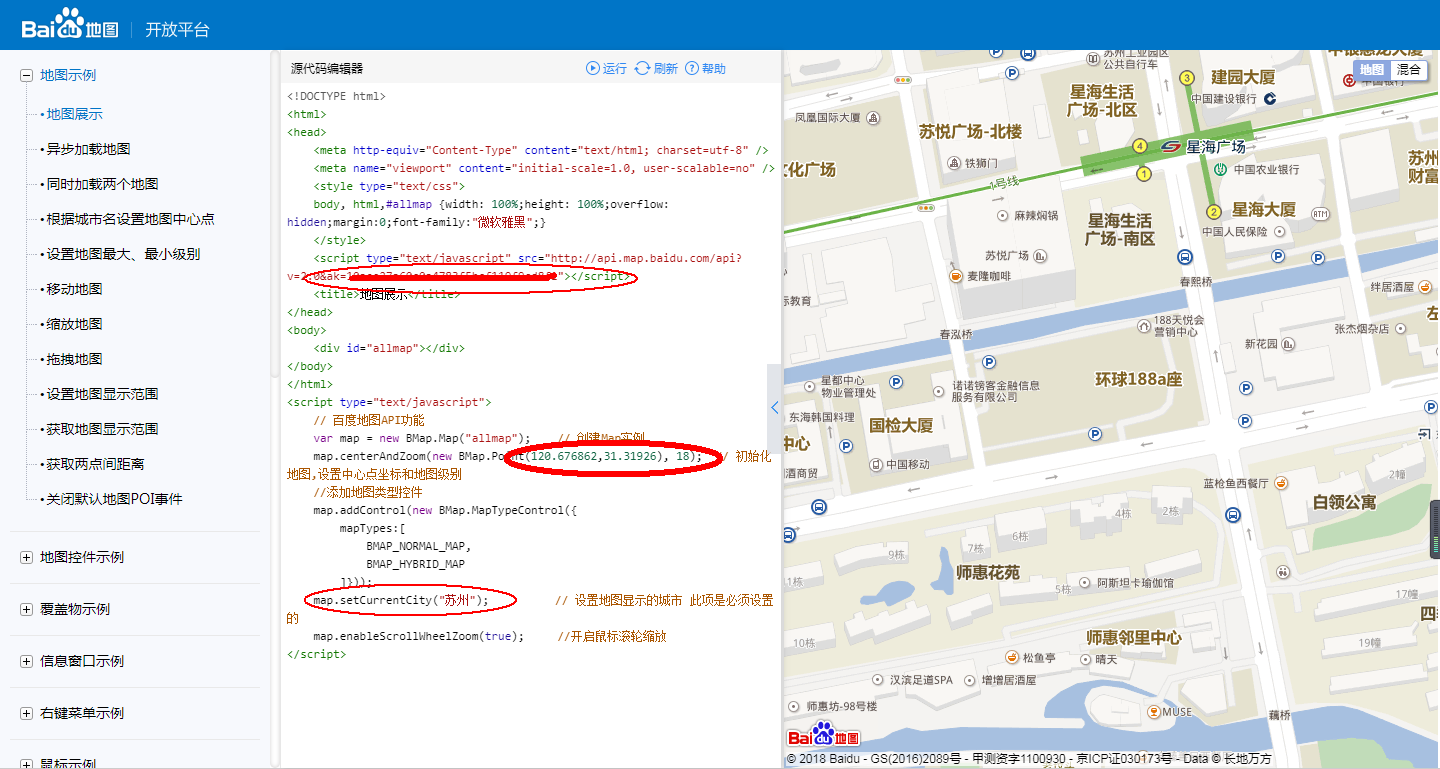
Task: Click the setCurrentCity code line
Action: coord(401,600)
